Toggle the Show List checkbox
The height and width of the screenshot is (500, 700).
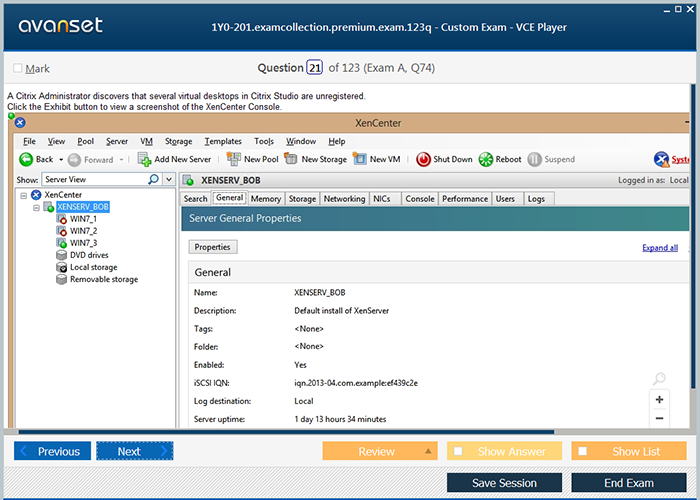point(583,451)
